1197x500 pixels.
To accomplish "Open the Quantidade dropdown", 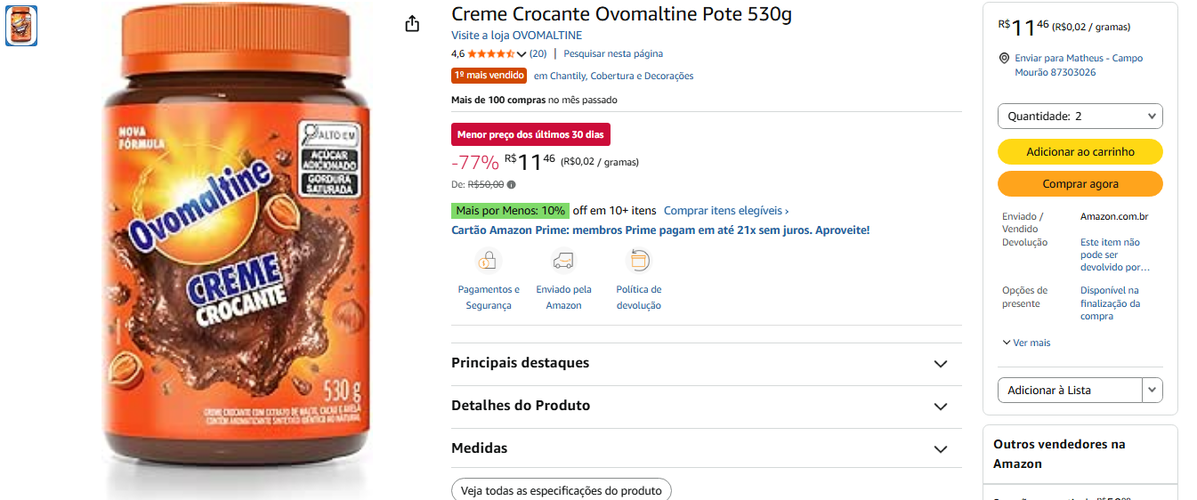I will pyautogui.click(x=1080, y=116).
